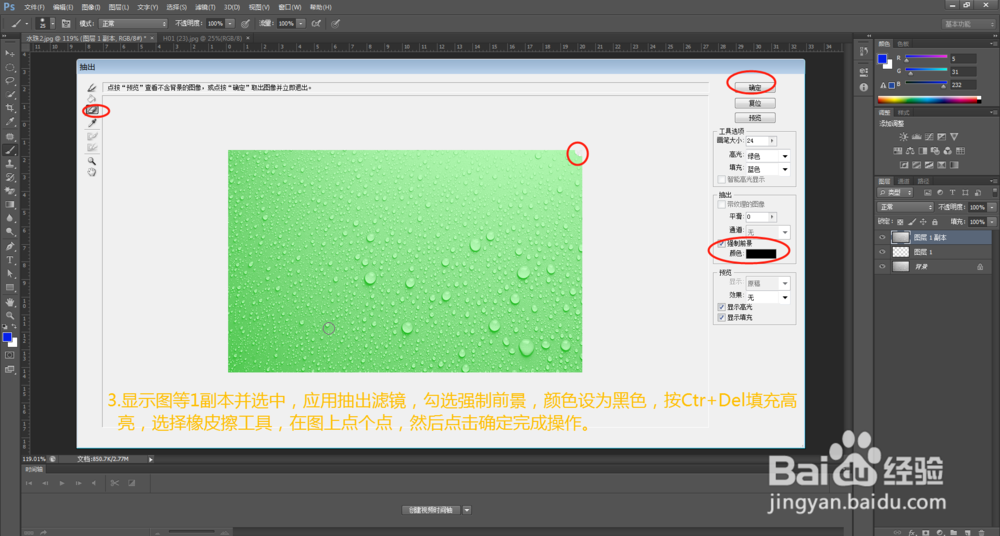Click the B value field 232
This screenshot has width=1000, height=536.
pos(963,84)
